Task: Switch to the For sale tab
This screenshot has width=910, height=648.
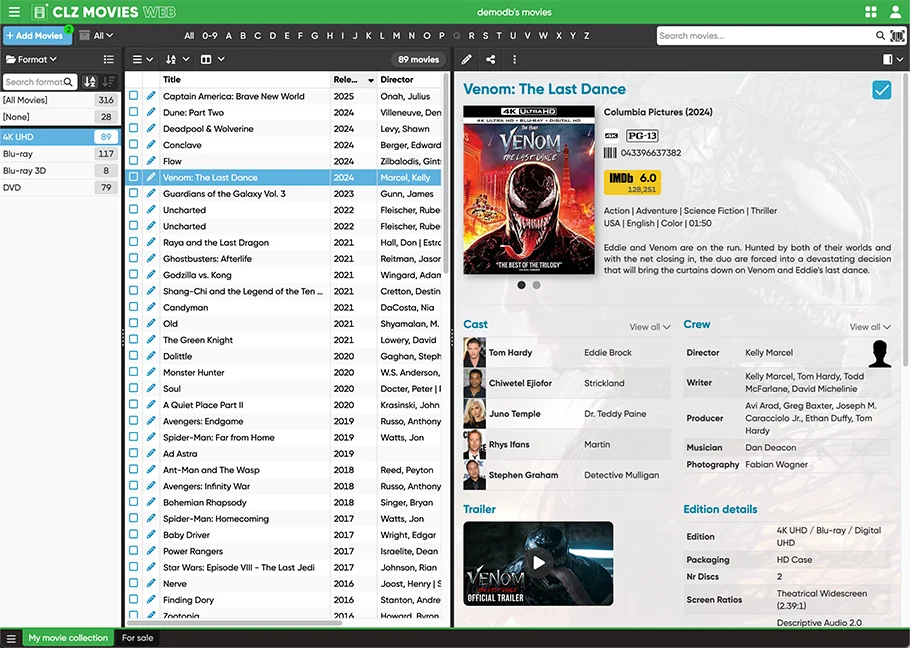Action: click(138, 638)
